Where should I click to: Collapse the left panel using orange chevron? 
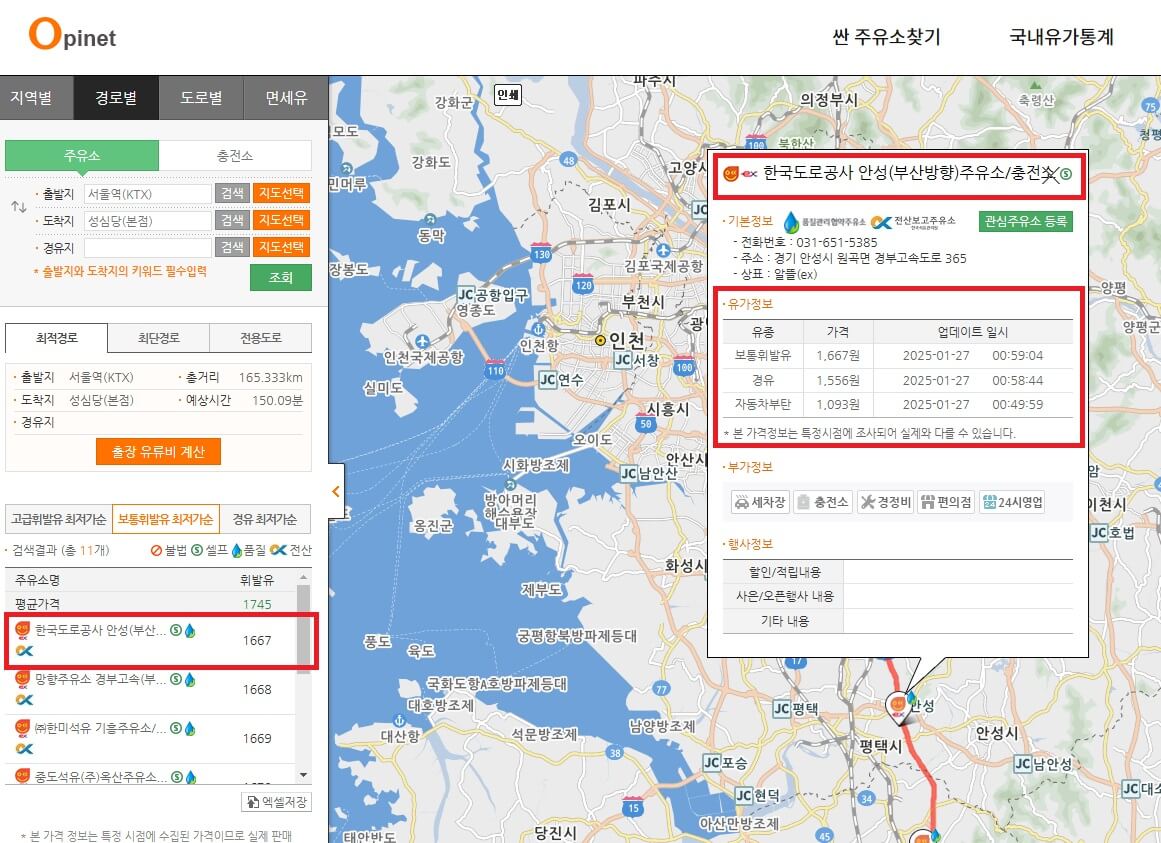pos(335,491)
